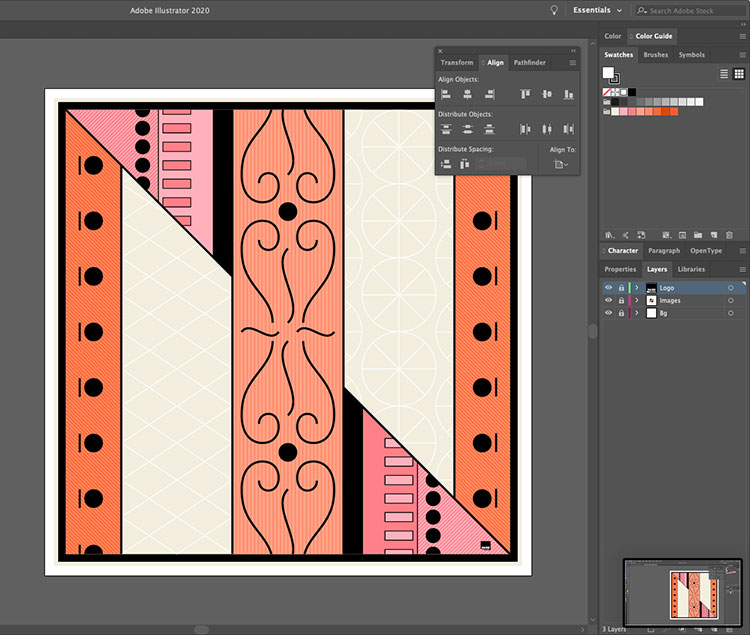750x635 pixels.
Task: Switch to the Pathfinder tab
Action: pos(529,63)
